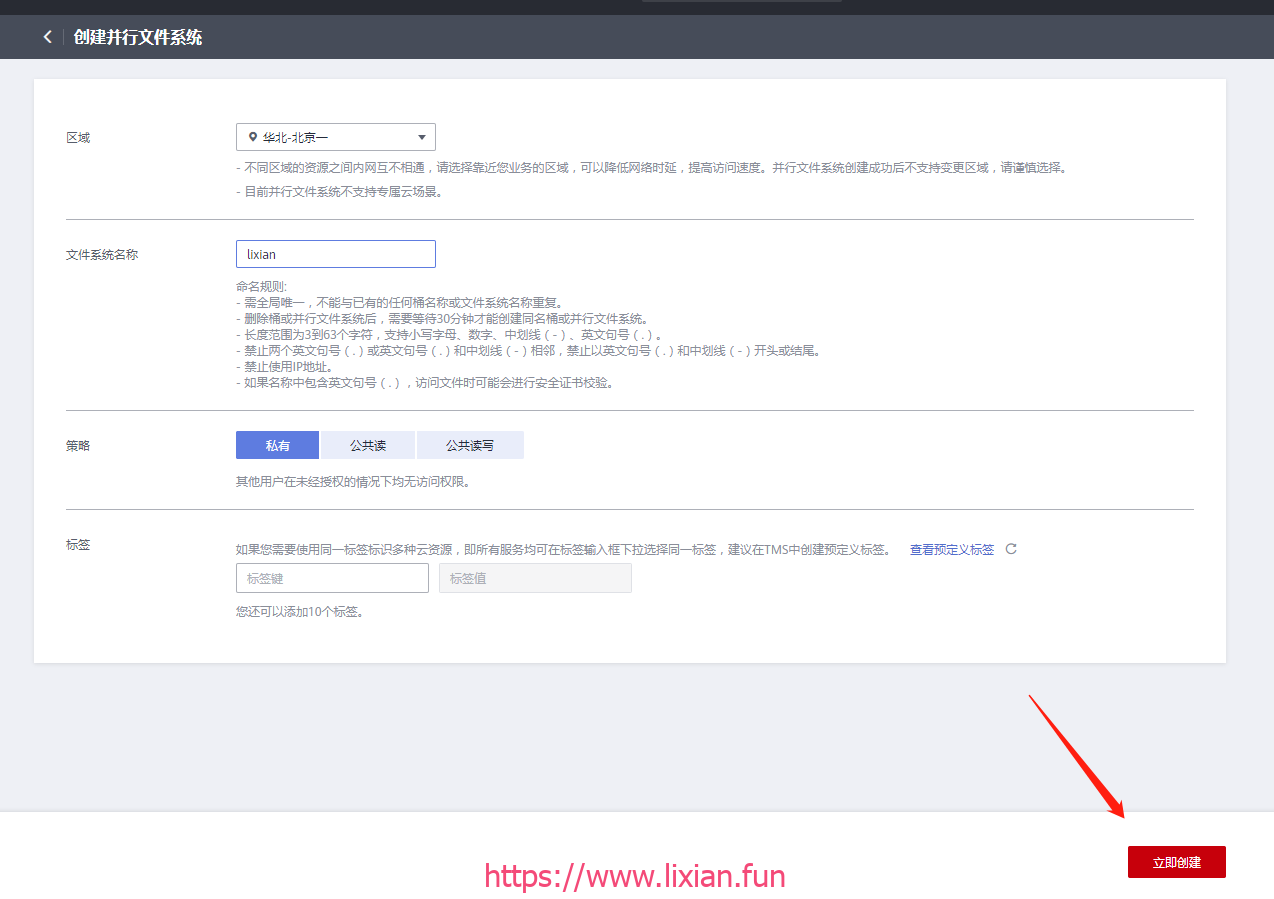1274x899 pixels.
Task: Click the 策略 field label
Action: point(78,446)
